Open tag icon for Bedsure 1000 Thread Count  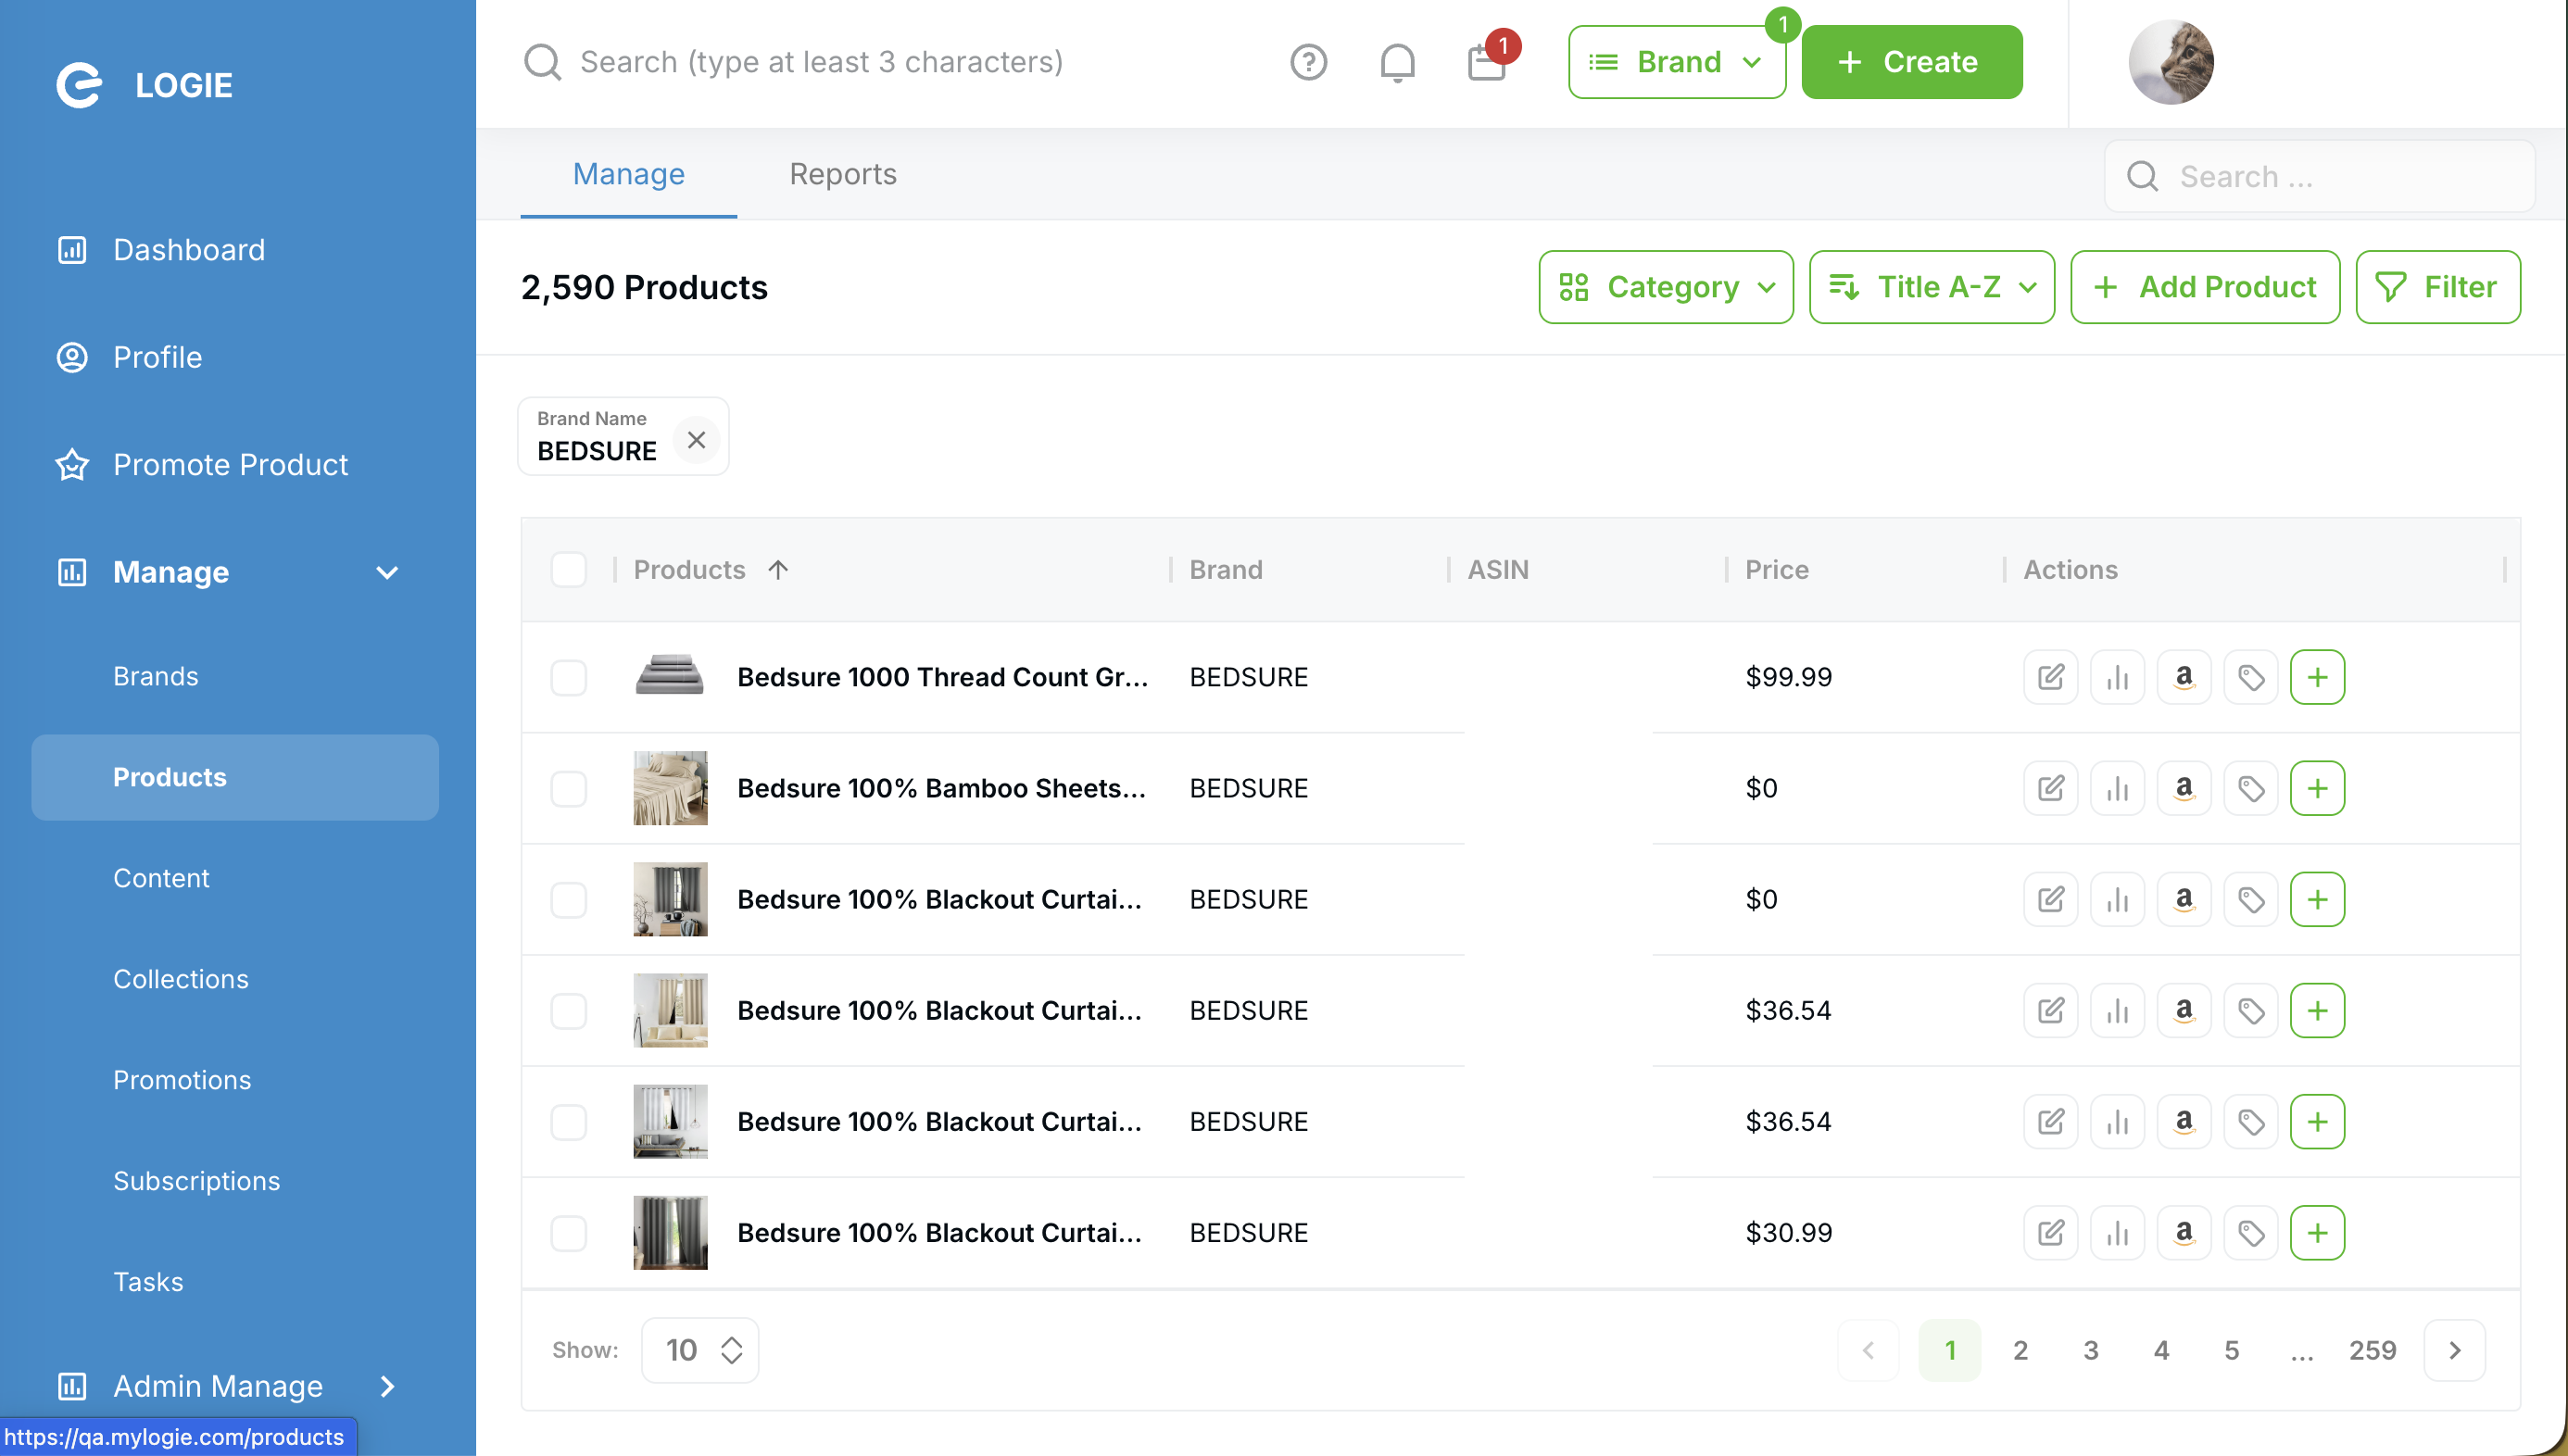(2251, 677)
